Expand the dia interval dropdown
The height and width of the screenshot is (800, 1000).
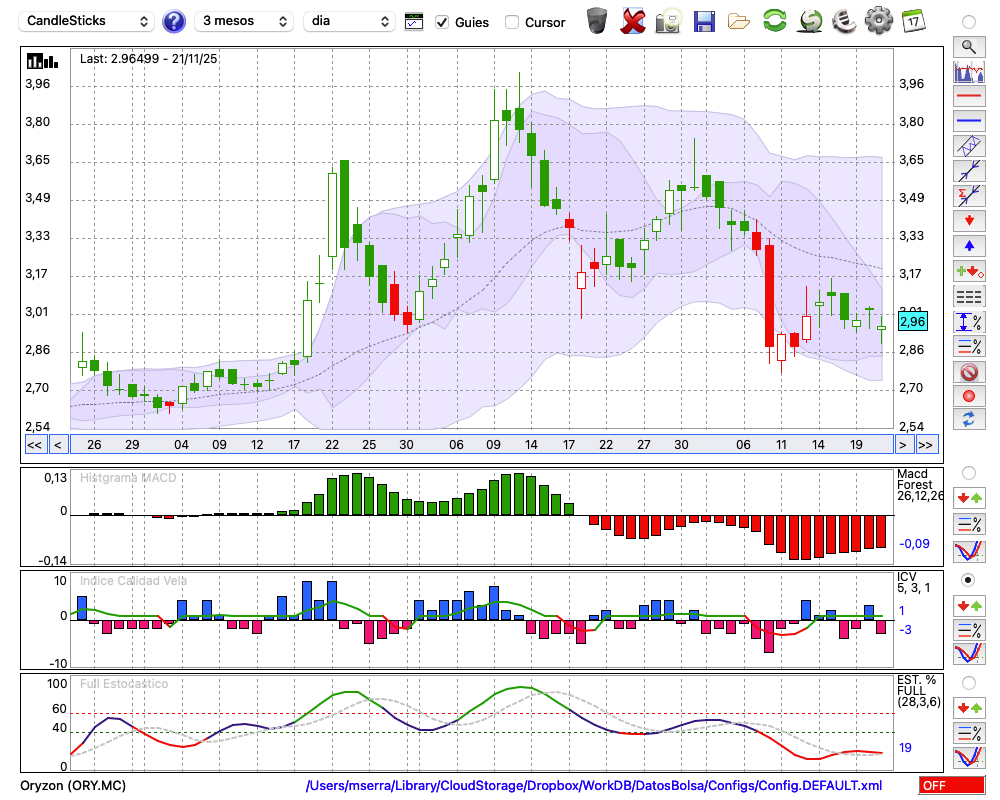pos(350,21)
